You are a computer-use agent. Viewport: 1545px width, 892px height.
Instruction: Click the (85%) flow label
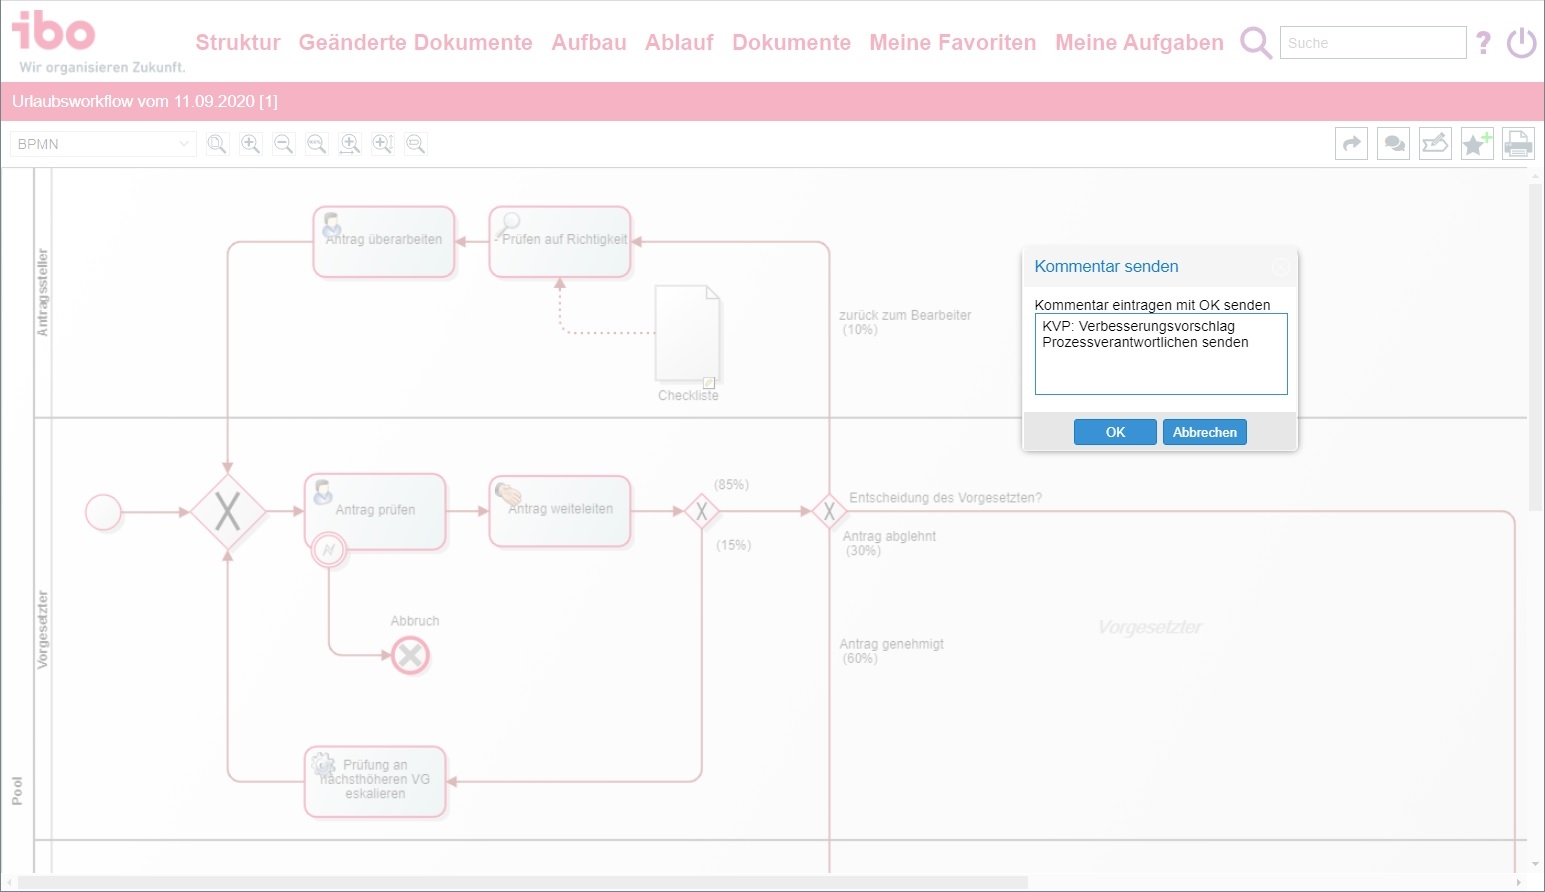(x=731, y=485)
